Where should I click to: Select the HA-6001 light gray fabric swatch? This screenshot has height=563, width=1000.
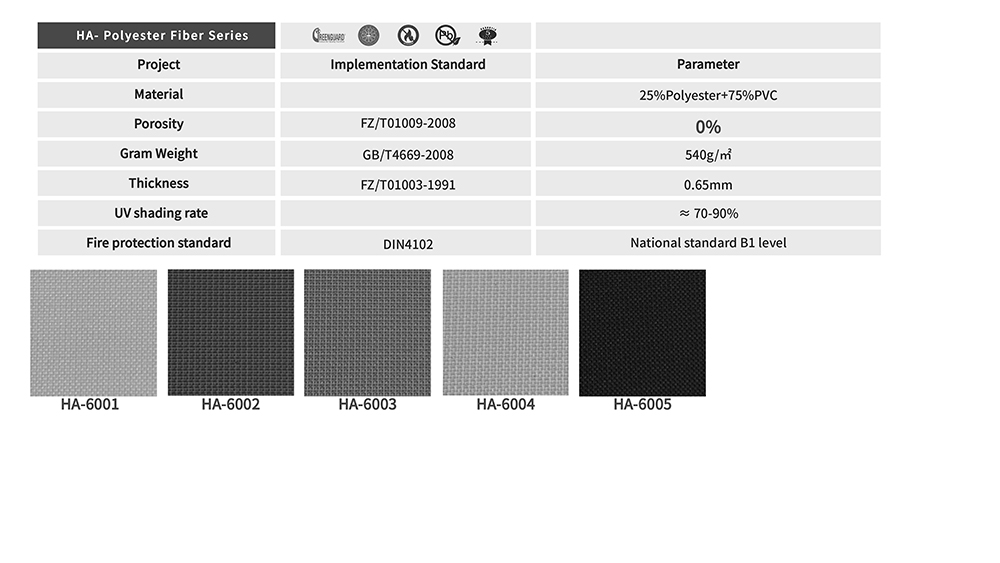click(93, 333)
